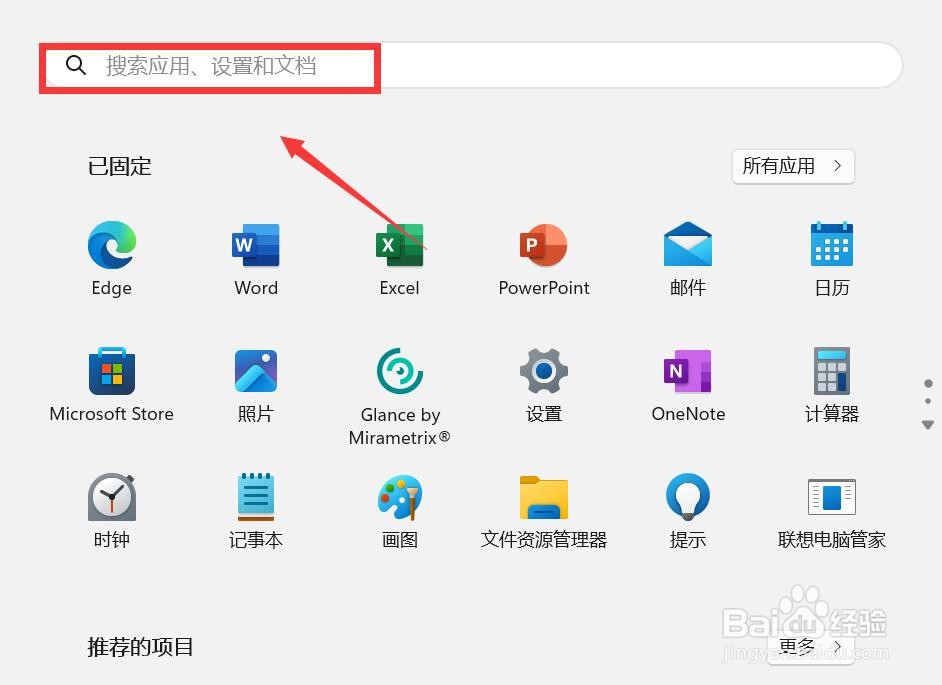The height and width of the screenshot is (685, 942).
Task: Open Excel pinned app
Action: (400, 258)
